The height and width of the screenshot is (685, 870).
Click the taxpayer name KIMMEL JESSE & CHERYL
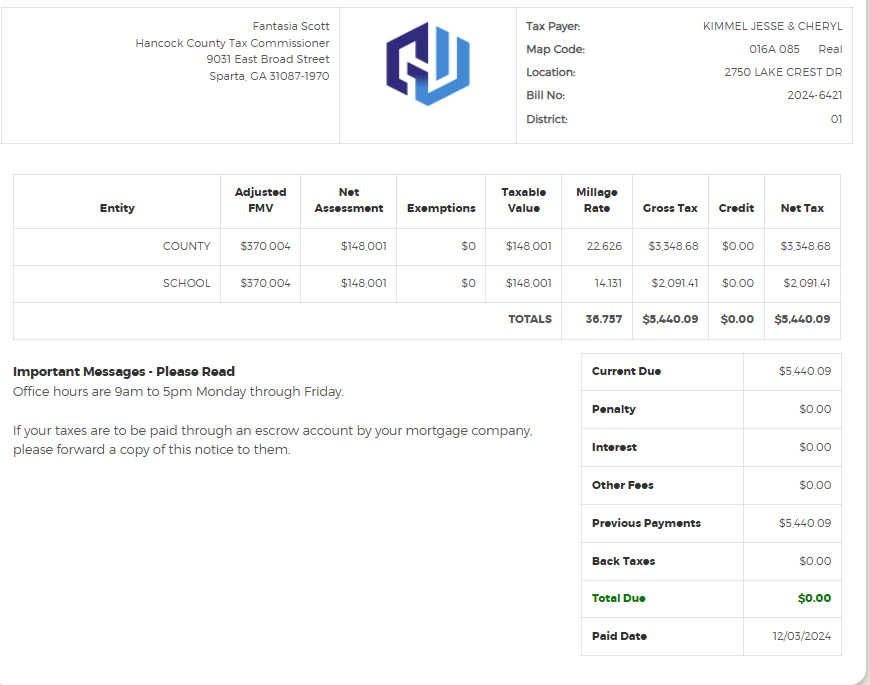tap(772, 26)
